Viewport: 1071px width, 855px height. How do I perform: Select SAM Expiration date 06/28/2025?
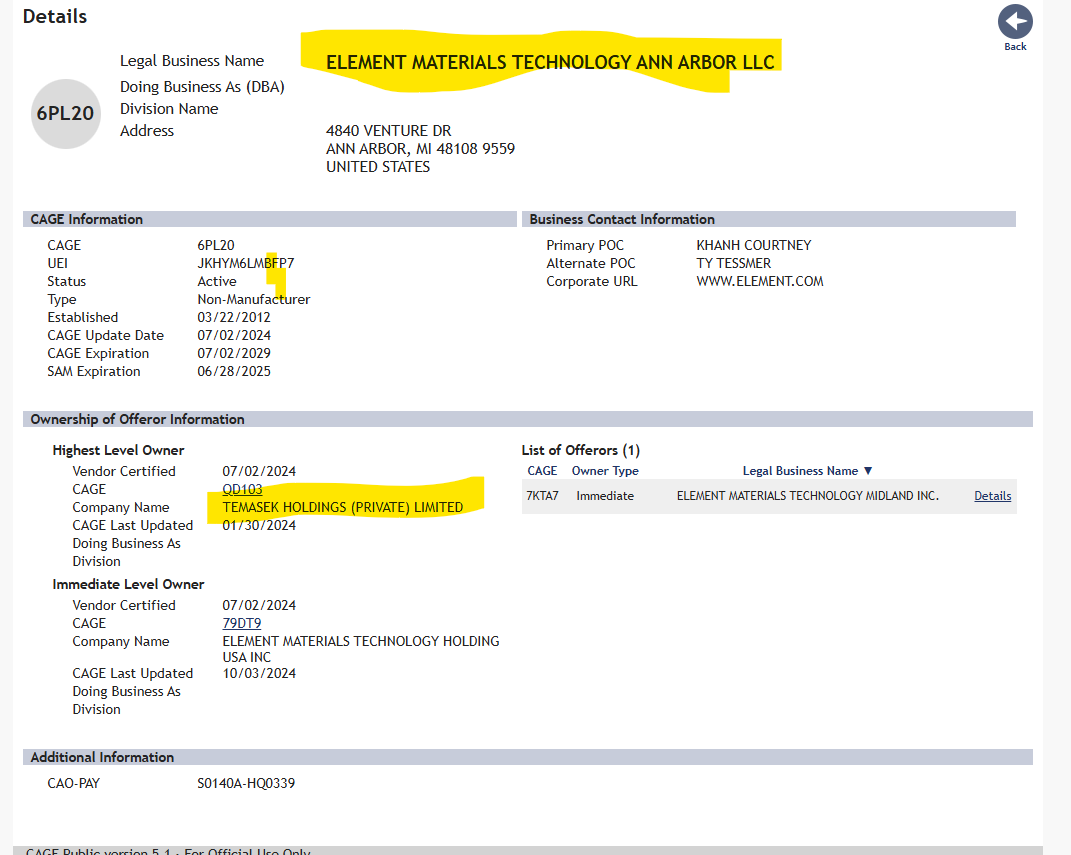(x=234, y=372)
